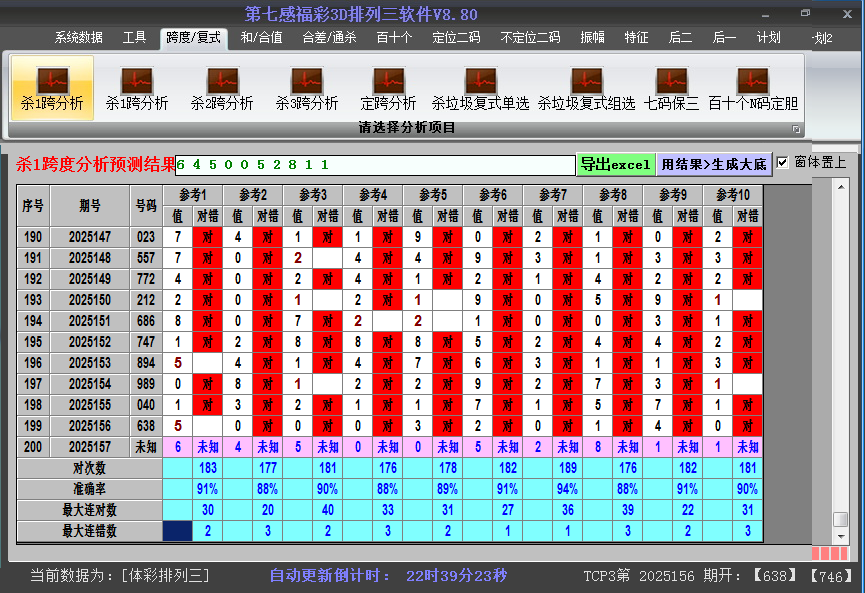Image resolution: width=865 pixels, height=593 pixels.
Task: Open the 系统数据 menu tab
Action: pos(78,38)
